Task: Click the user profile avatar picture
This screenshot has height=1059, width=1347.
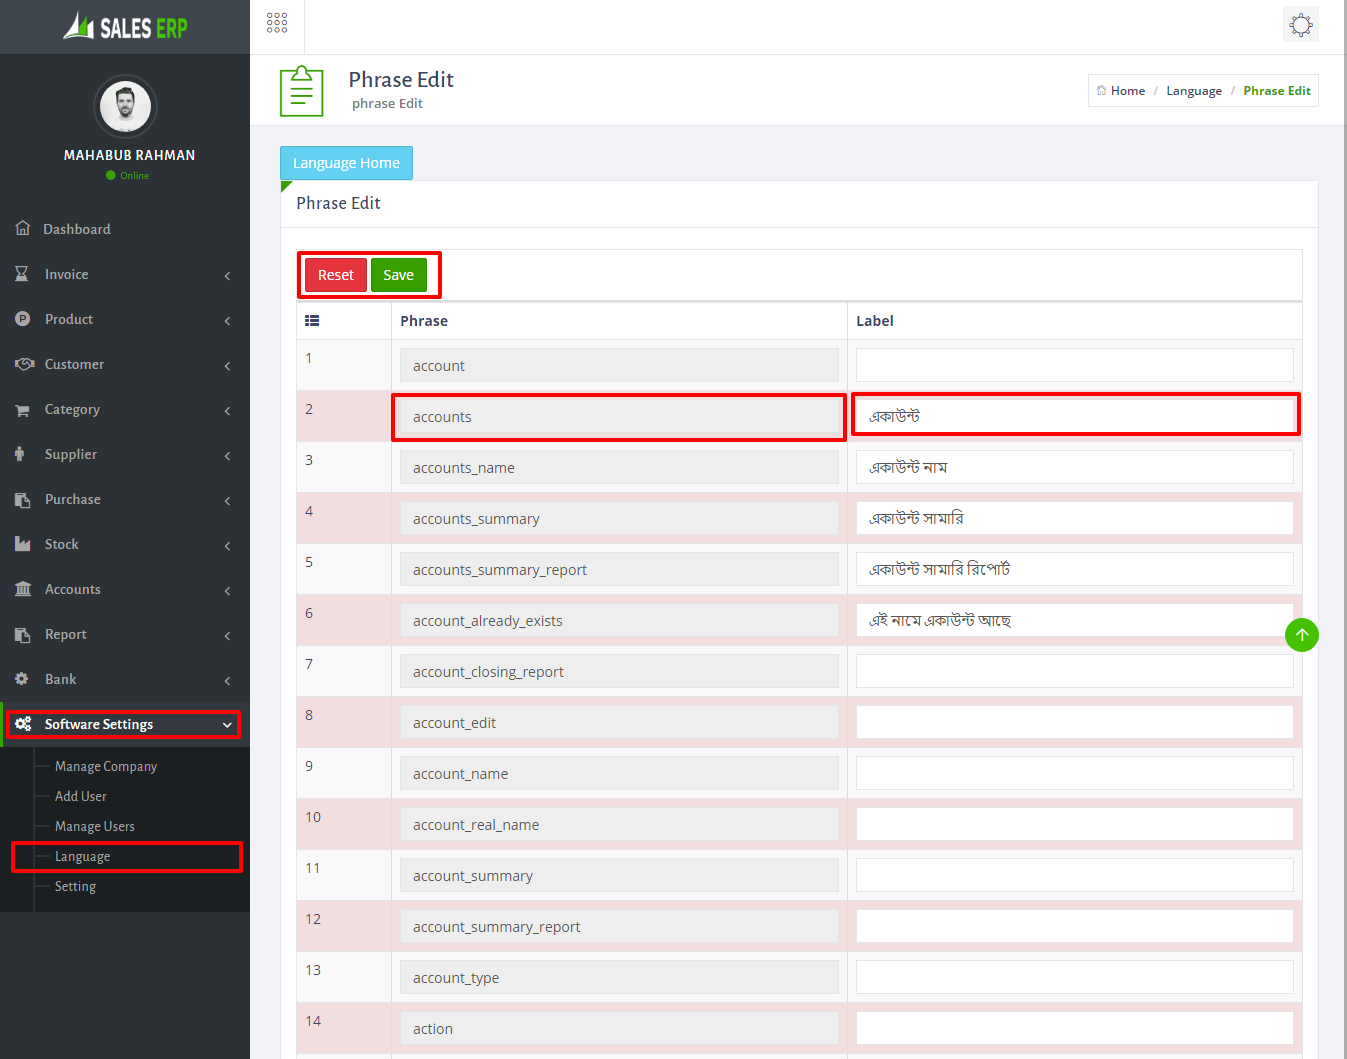Action: click(x=125, y=107)
